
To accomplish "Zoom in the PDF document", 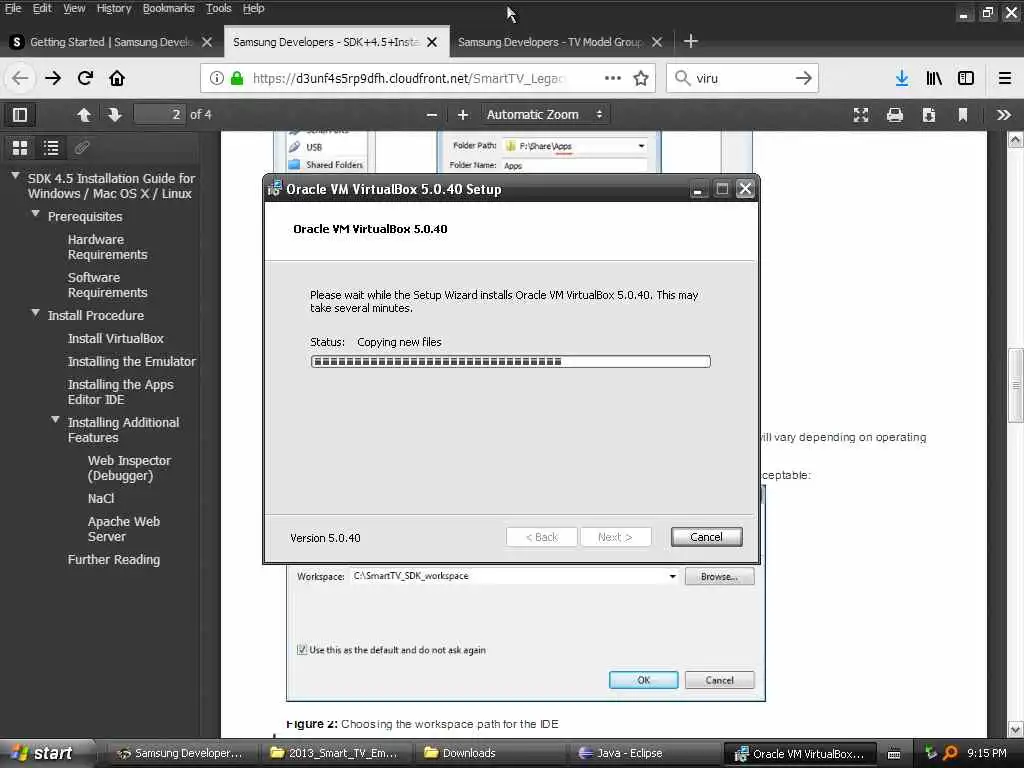I will [x=463, y=115].
